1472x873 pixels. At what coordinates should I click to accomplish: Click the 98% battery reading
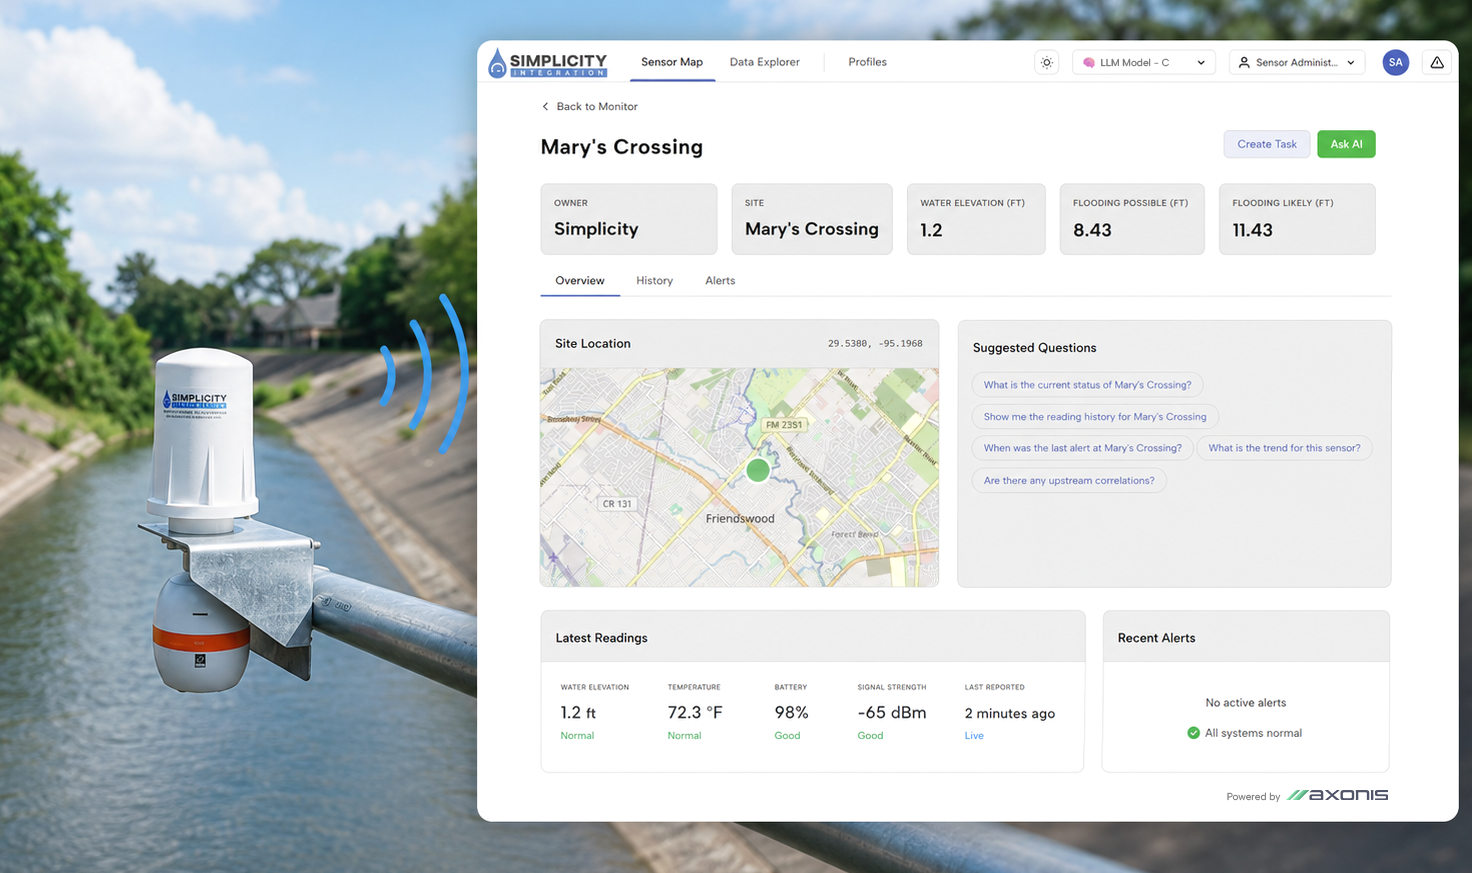791,713
